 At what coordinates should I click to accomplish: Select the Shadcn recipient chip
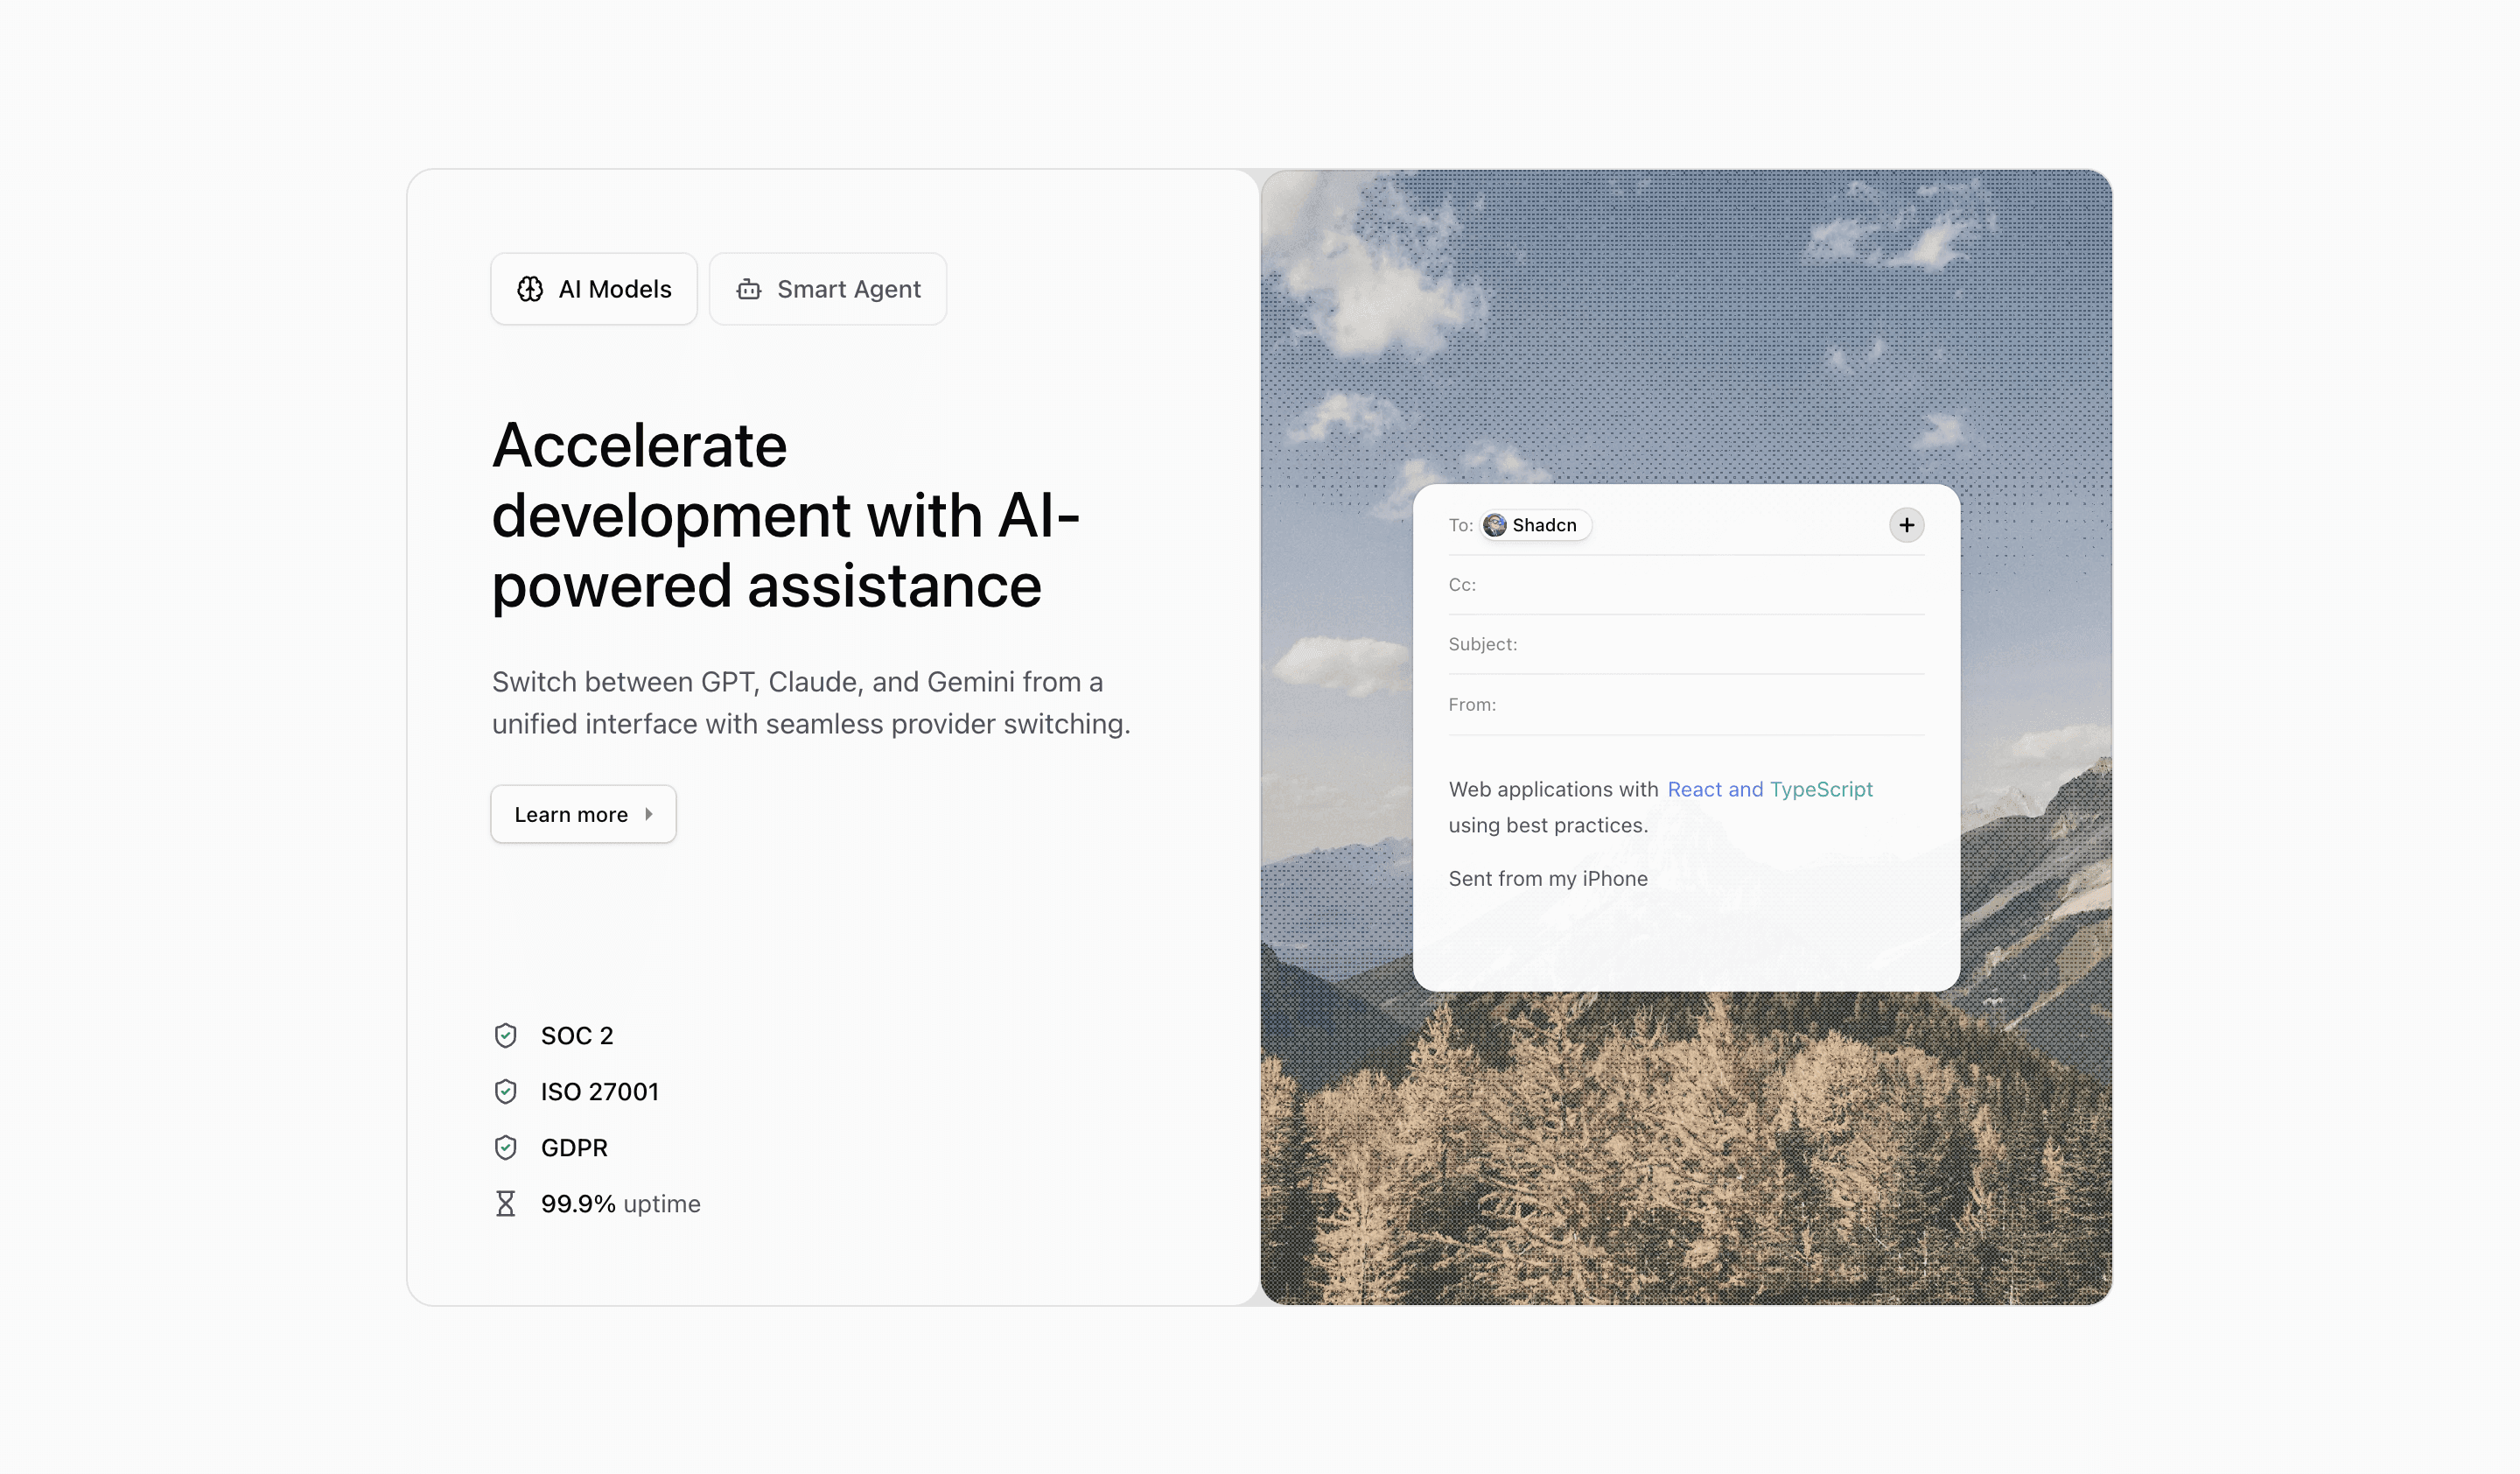(1535, 525)
